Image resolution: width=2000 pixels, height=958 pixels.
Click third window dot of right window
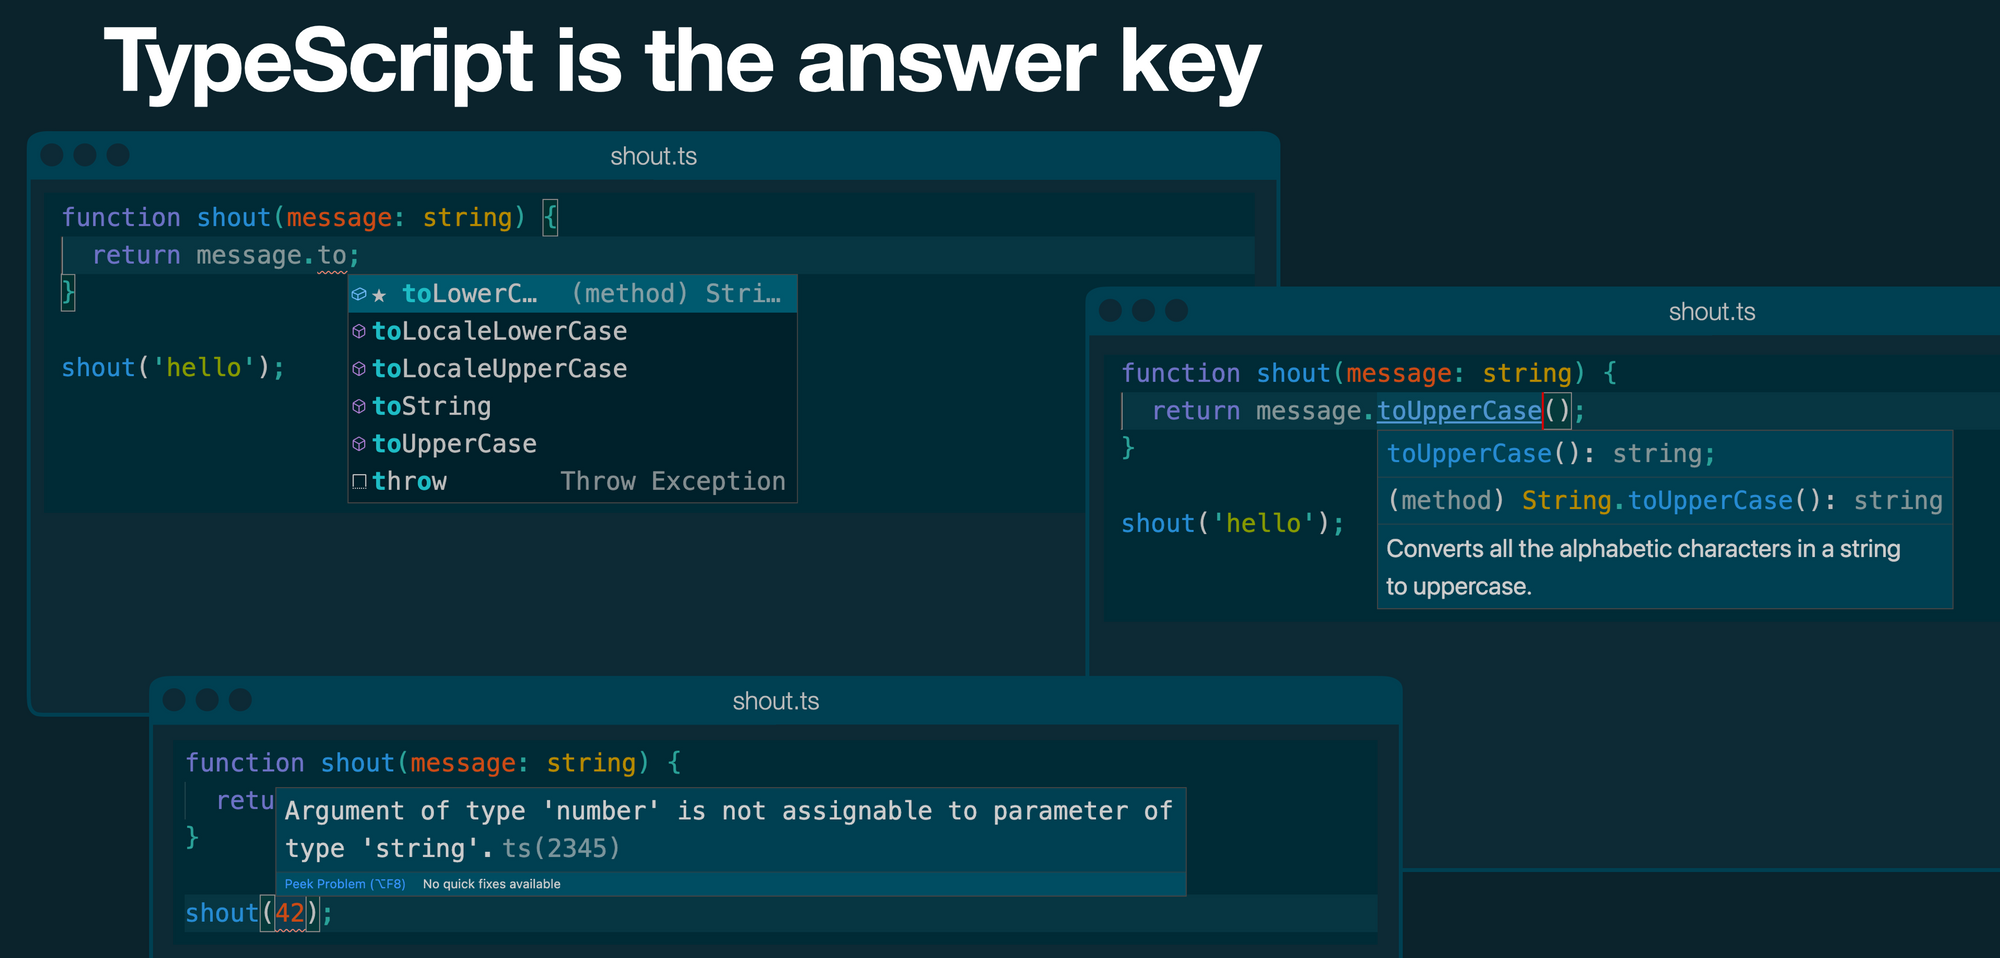pyautogui.click(x=1177, y=310)
